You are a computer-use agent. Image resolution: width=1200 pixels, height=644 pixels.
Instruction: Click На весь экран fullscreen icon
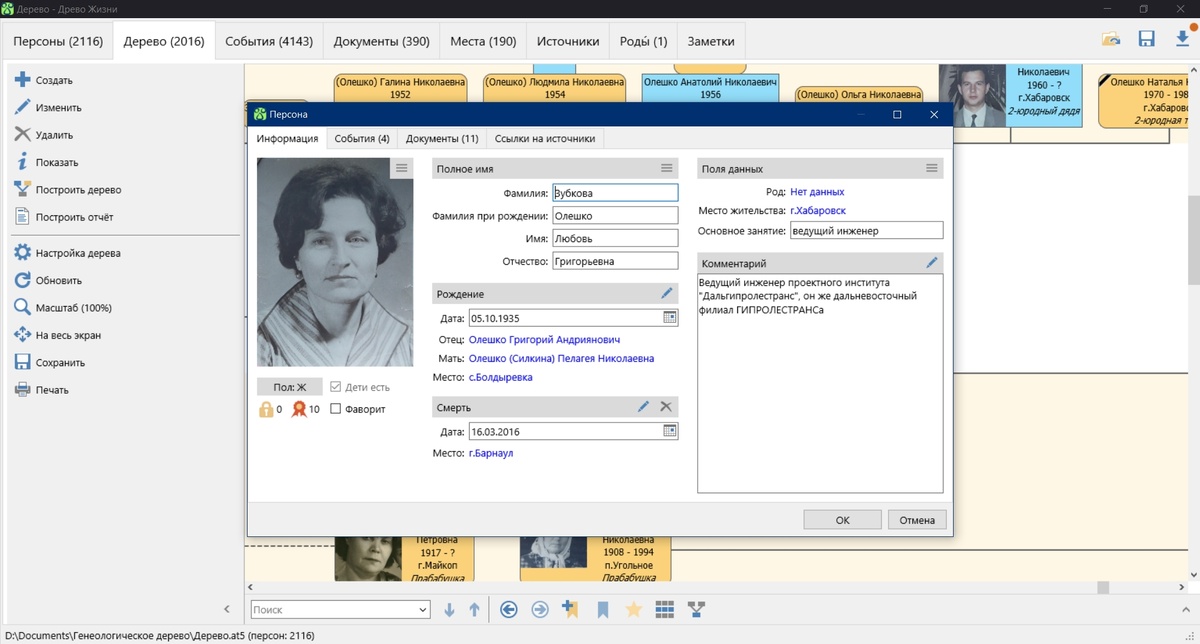pyautogui.click(x=22, y=335)
